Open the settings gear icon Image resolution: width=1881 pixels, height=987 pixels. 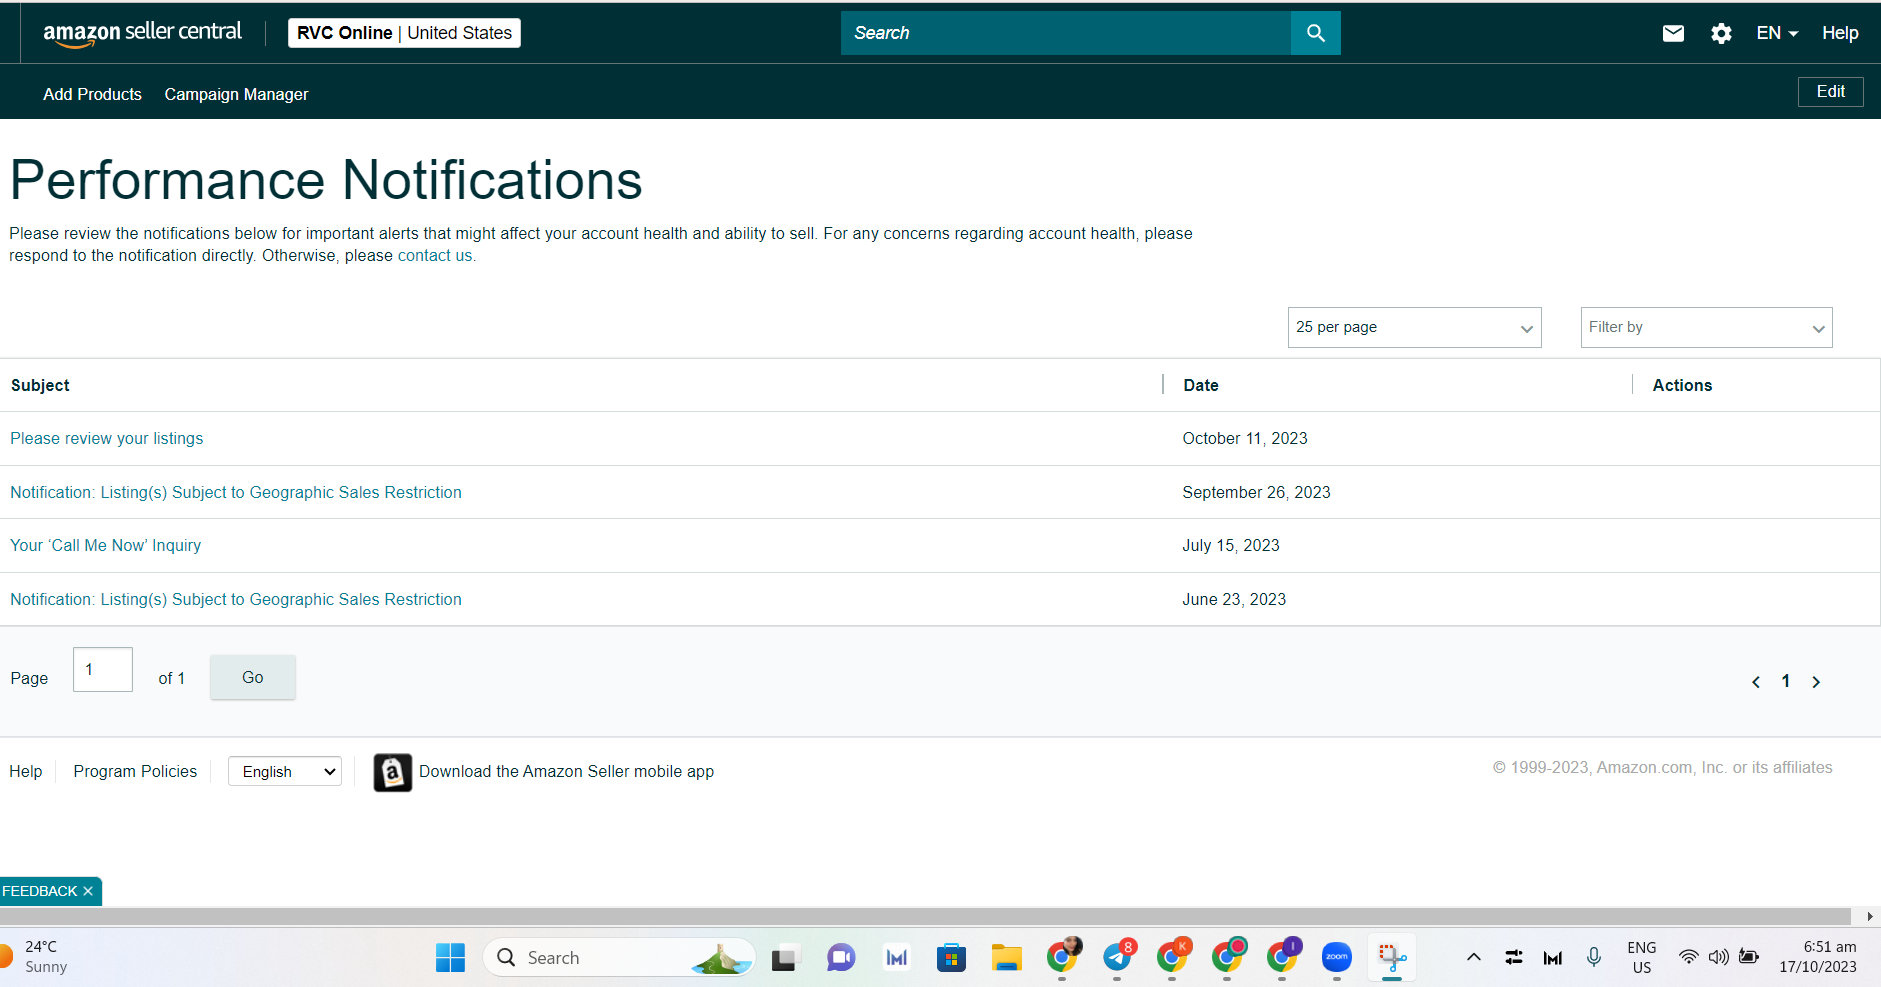(x=1721, y=33)
